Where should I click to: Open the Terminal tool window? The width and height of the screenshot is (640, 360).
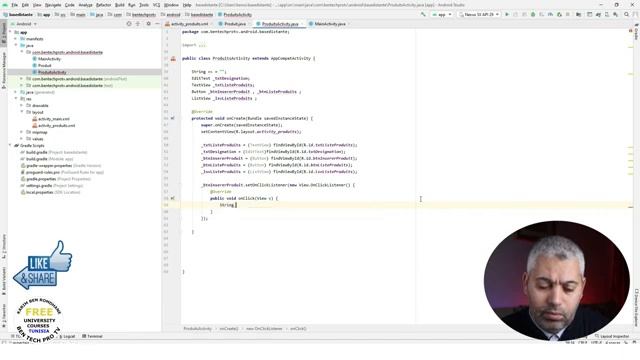pyautogui.click(x=92, y=336)
